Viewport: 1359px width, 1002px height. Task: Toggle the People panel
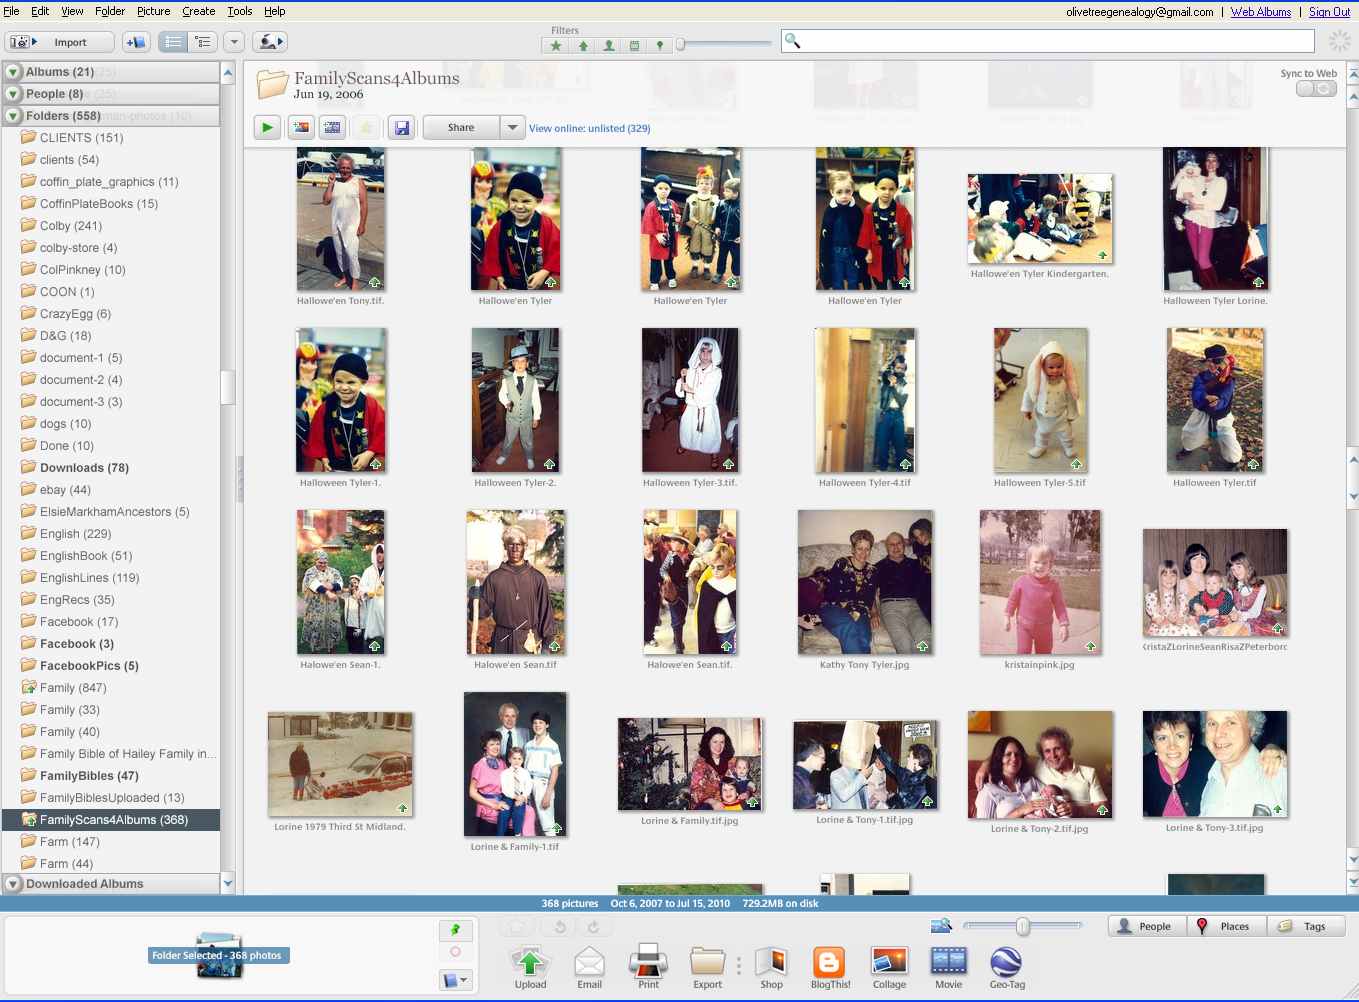click(1145, 926)
